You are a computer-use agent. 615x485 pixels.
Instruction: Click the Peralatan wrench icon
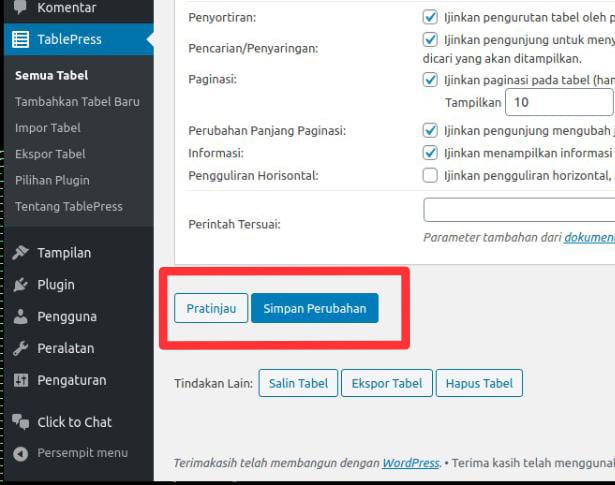click(20, 348)
